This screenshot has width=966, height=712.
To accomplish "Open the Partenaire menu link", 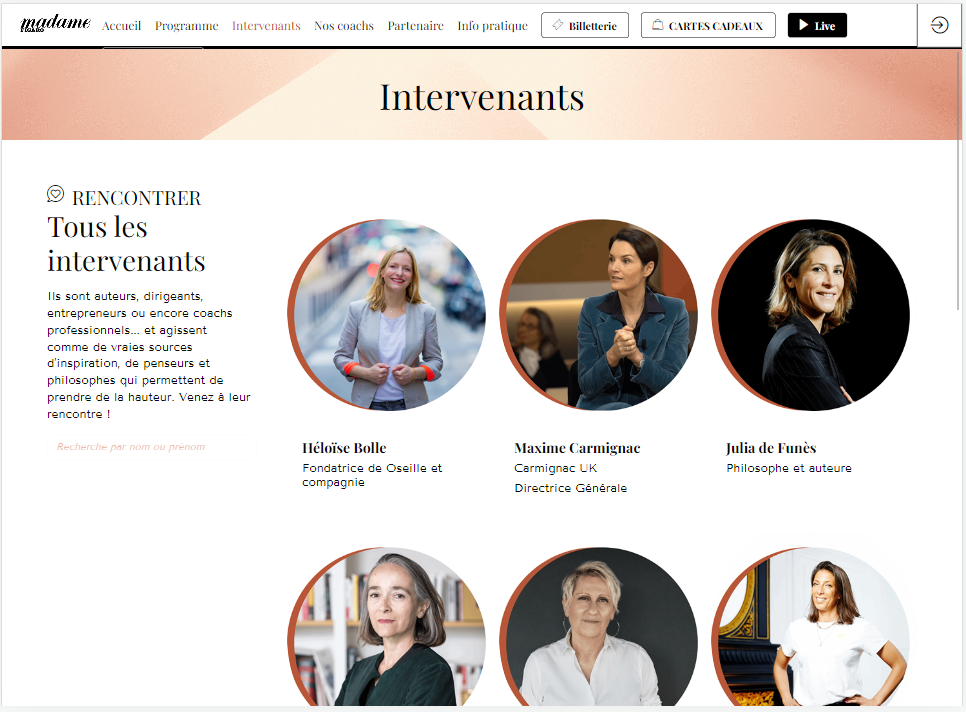I will pyautogui.click(x=415, y=26).
